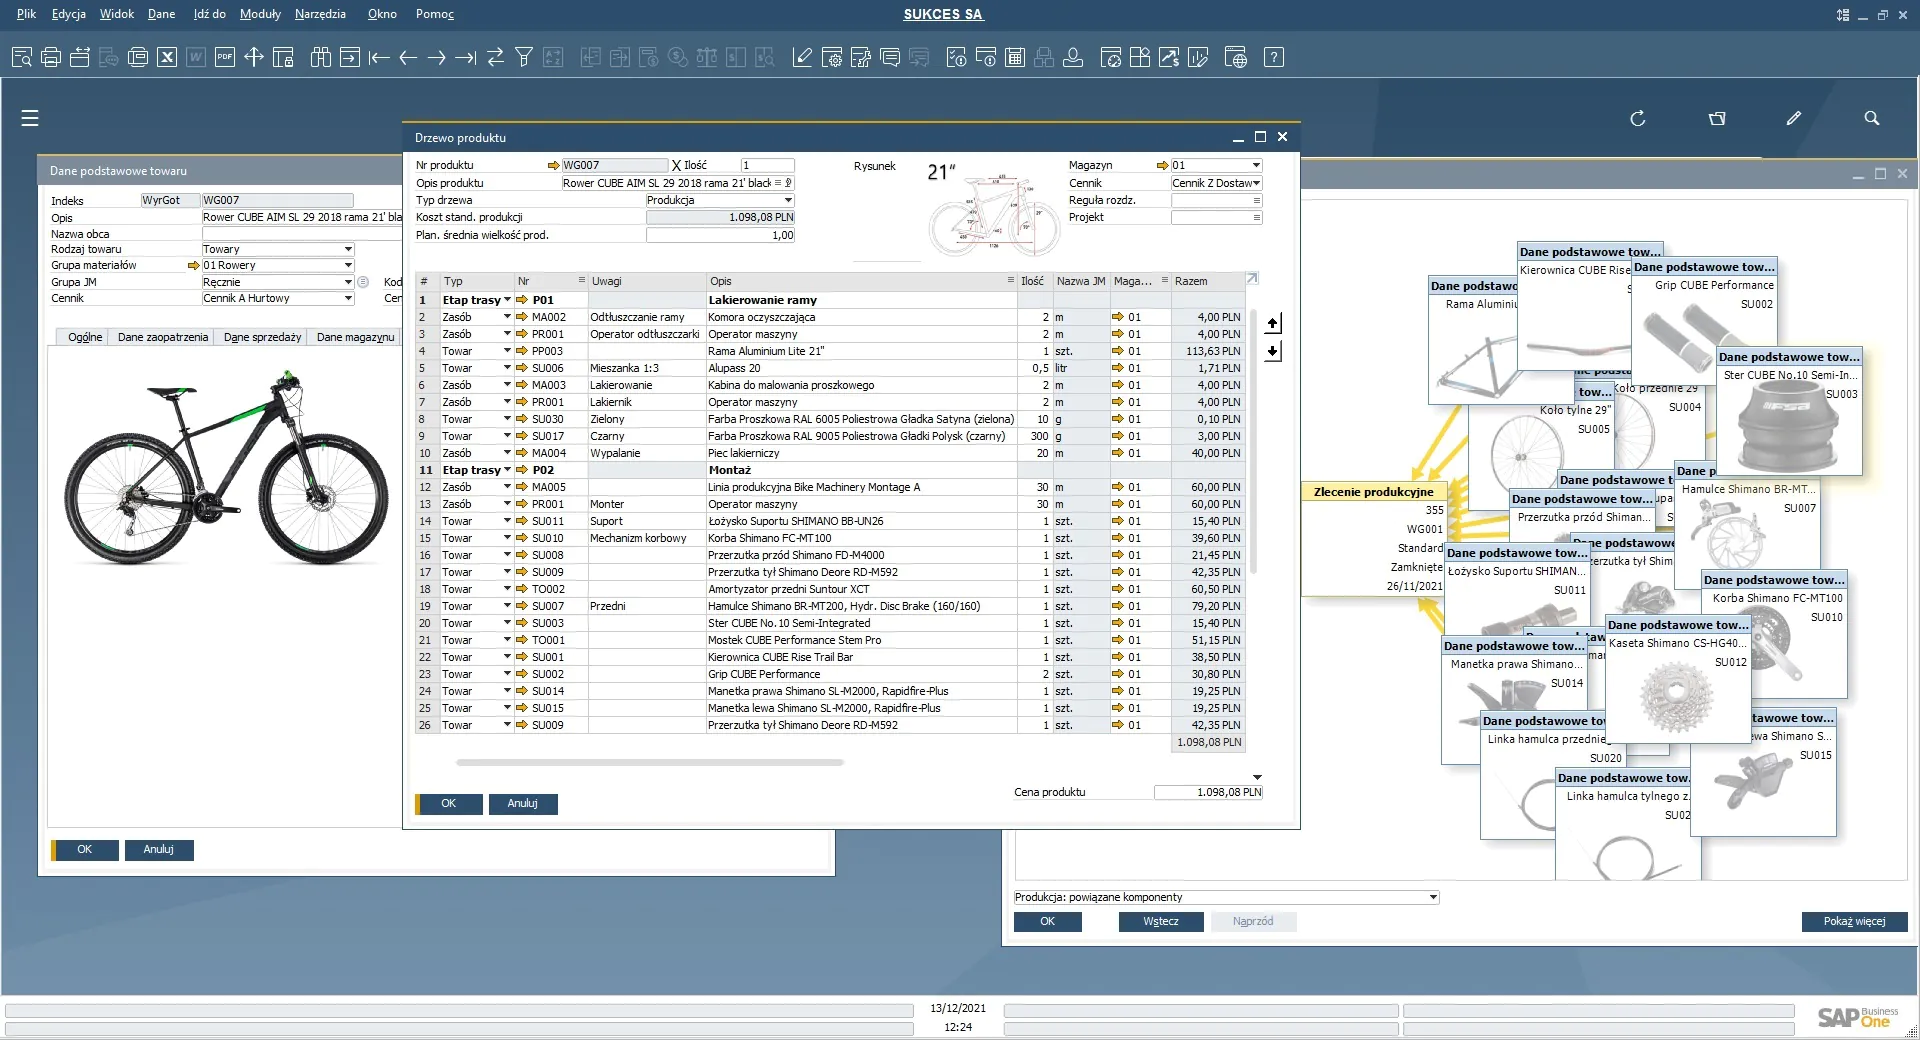Open the Magazyn warehouse dropdown
Image resolution: width=1920 pixels, height=1040 pixels.
coord(1256,166)
